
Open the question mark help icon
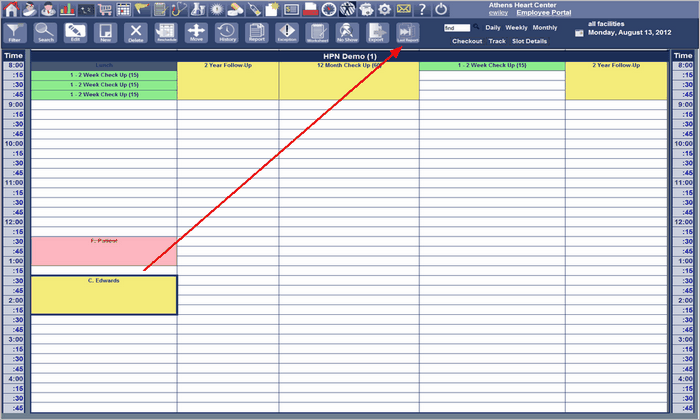click(x=422, y=9)
